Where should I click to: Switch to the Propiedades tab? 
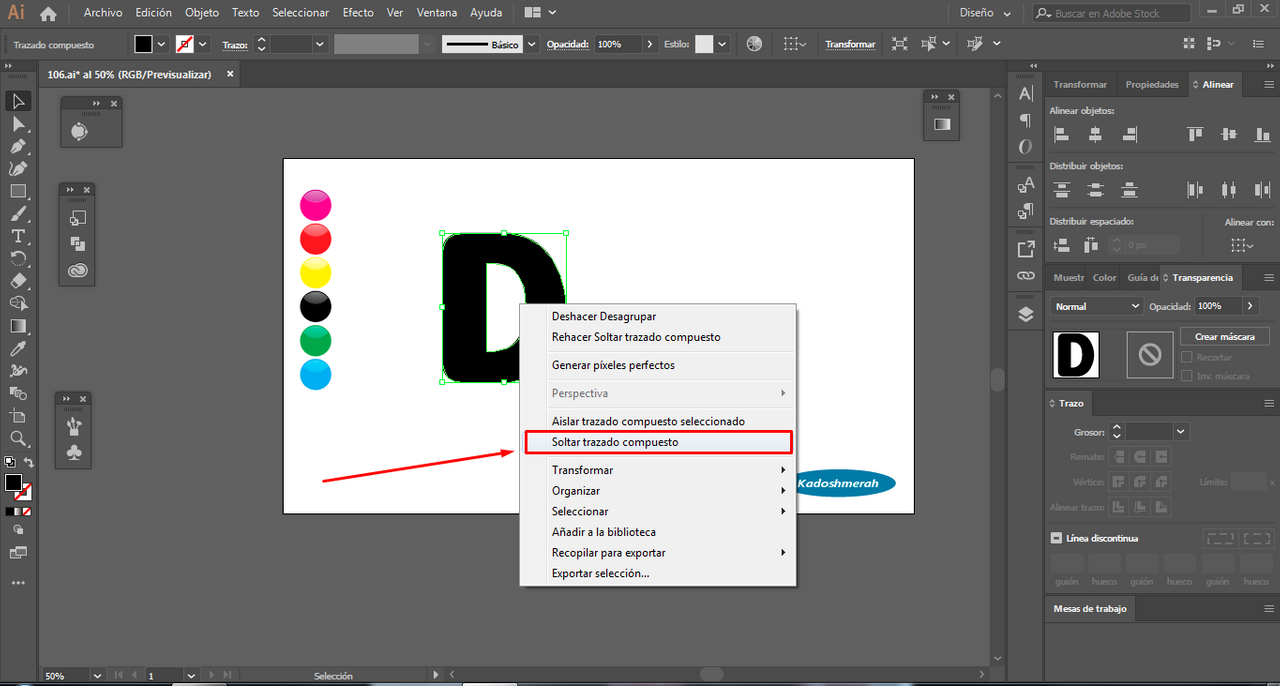tap(1152, 85)
